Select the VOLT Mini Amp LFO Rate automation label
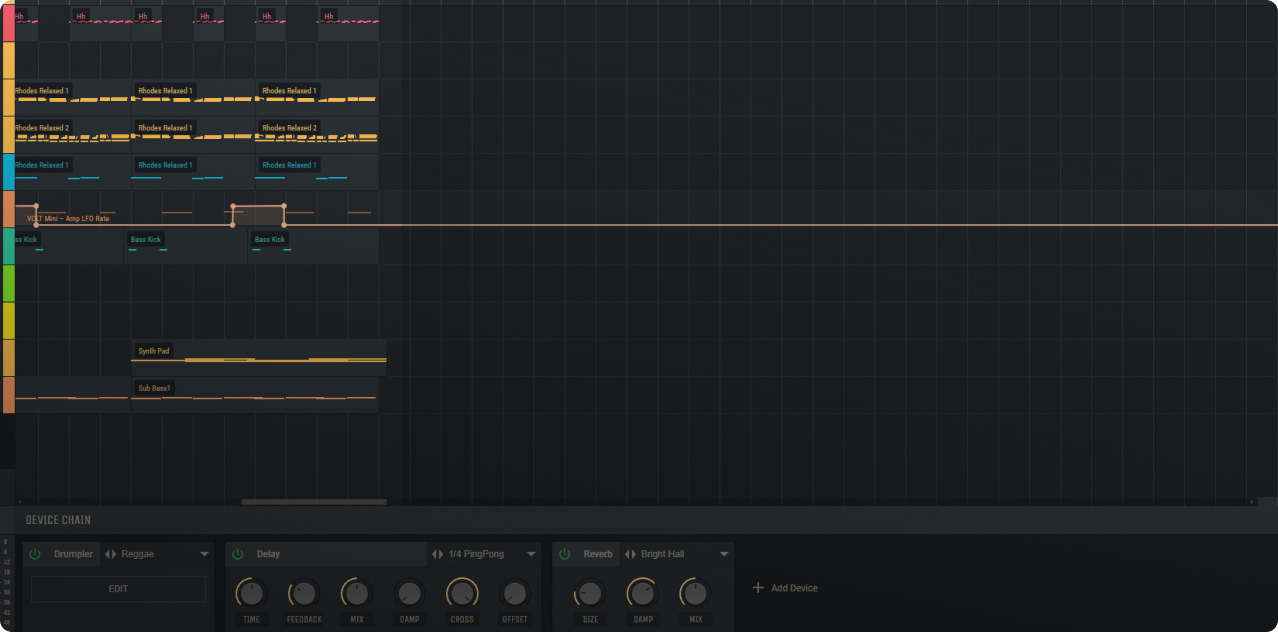 [x=68, y=218]
